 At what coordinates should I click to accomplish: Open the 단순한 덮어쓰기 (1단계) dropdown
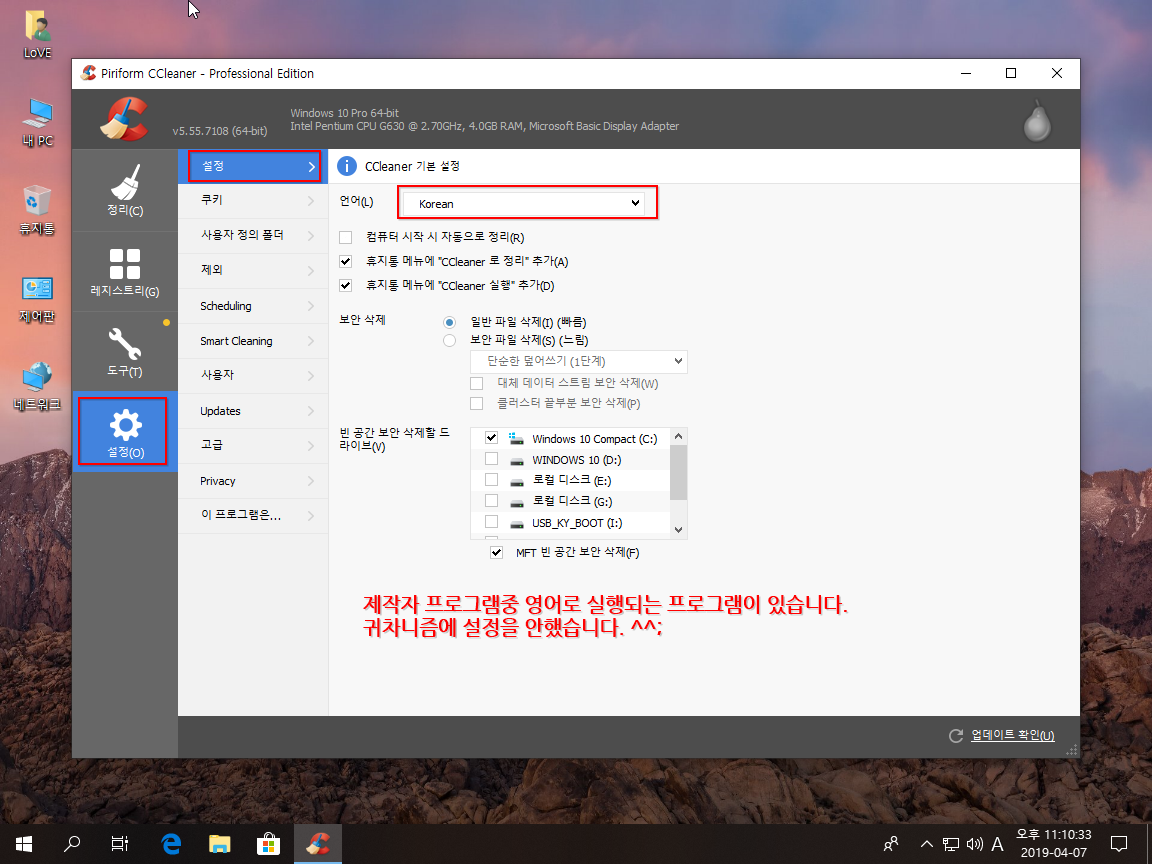point(579,361)
